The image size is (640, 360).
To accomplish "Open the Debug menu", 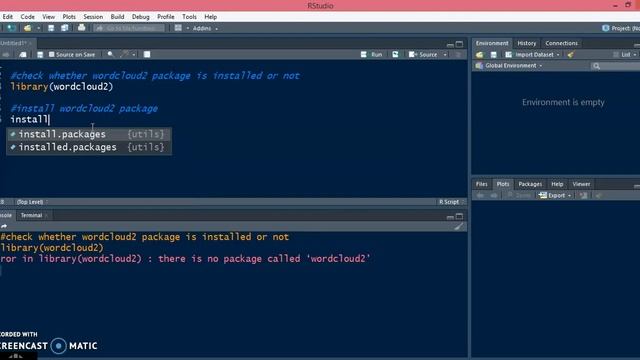I will tap(140, 17).
